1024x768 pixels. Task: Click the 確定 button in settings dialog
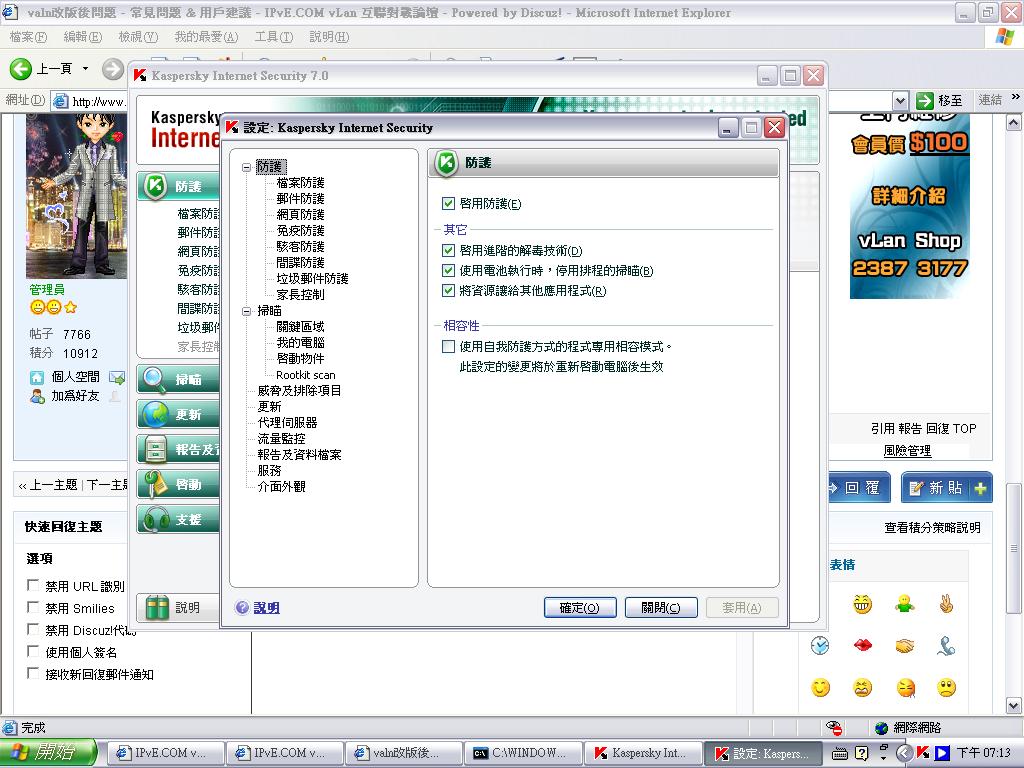click(580, 607)
